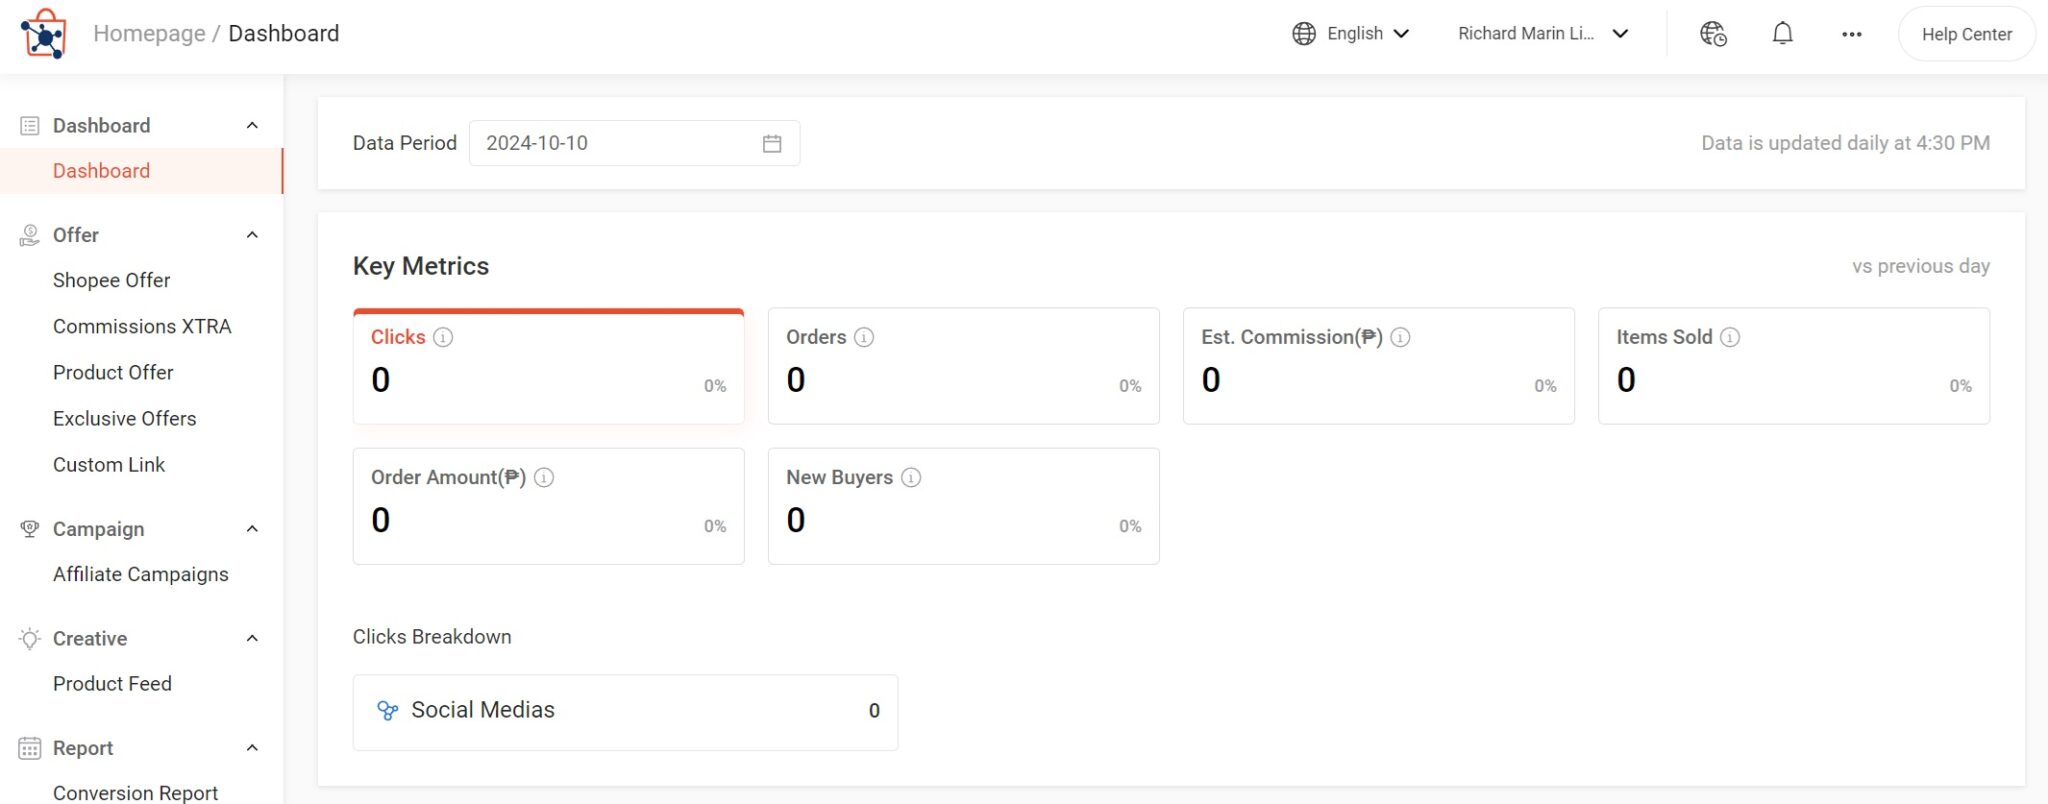This screenshot has height=804, width=2048.
Task: Click the globe with clock timezone icon
Action: (x=1713, y=34)
